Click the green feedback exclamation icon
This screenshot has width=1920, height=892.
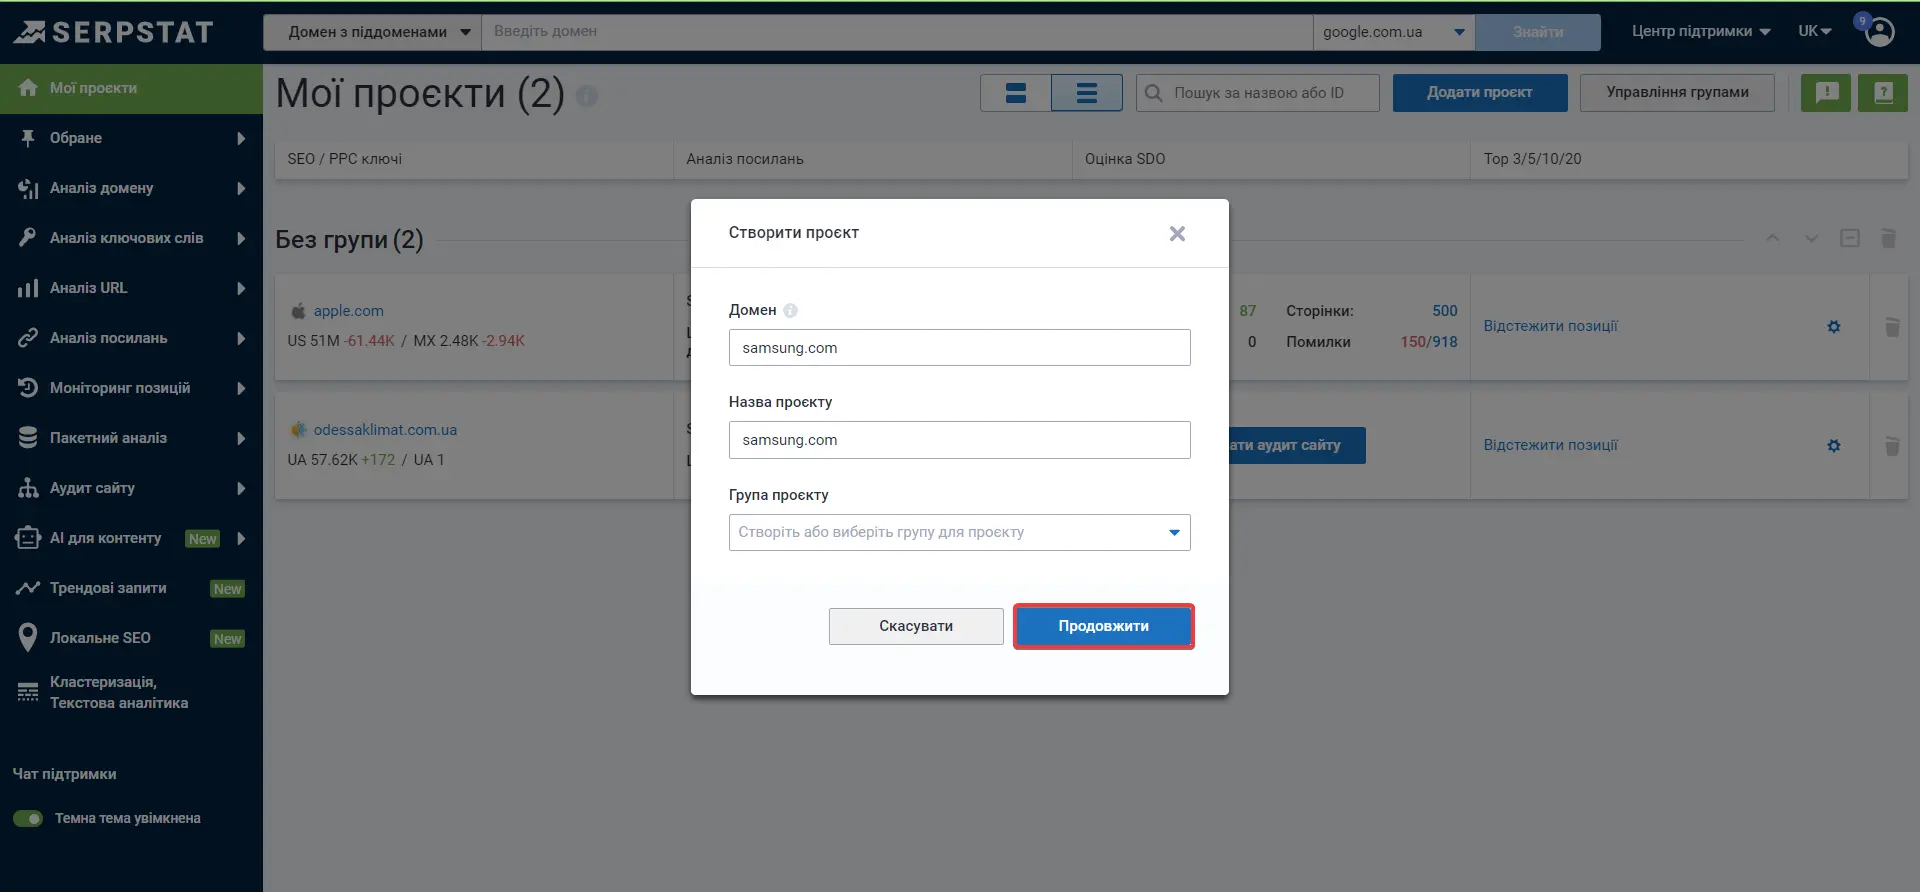click(x=1826, y=93)
